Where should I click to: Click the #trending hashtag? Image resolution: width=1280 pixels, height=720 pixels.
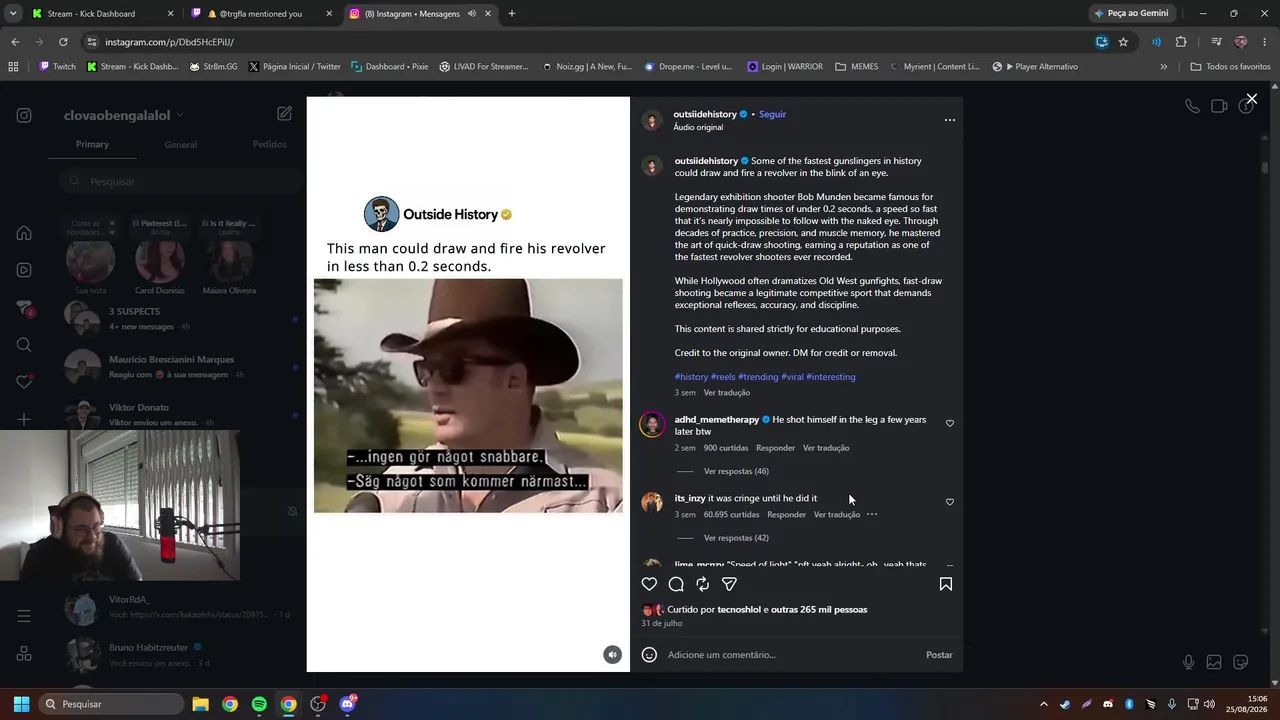coord(758,377)
